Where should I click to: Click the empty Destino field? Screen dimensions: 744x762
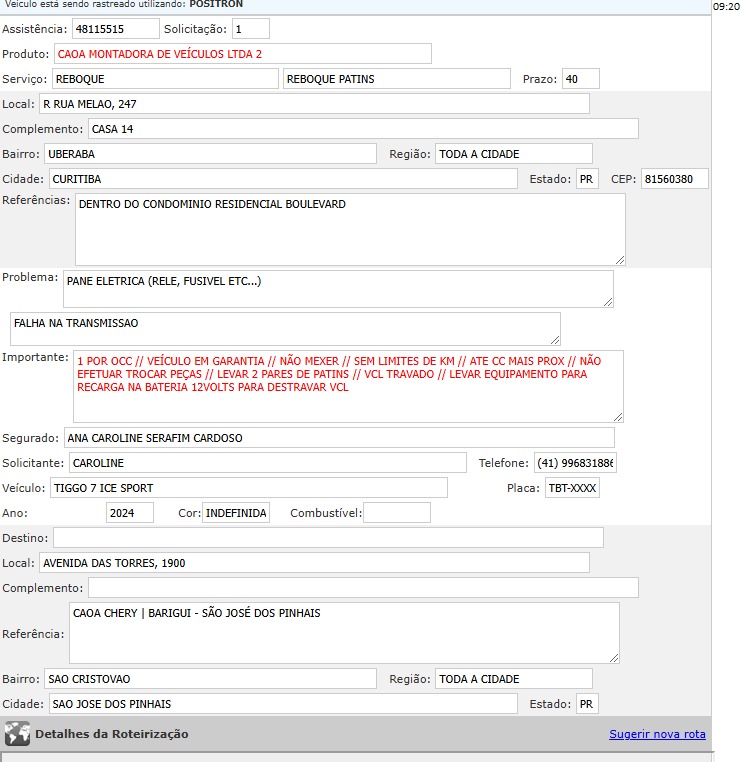coord(328,538)
